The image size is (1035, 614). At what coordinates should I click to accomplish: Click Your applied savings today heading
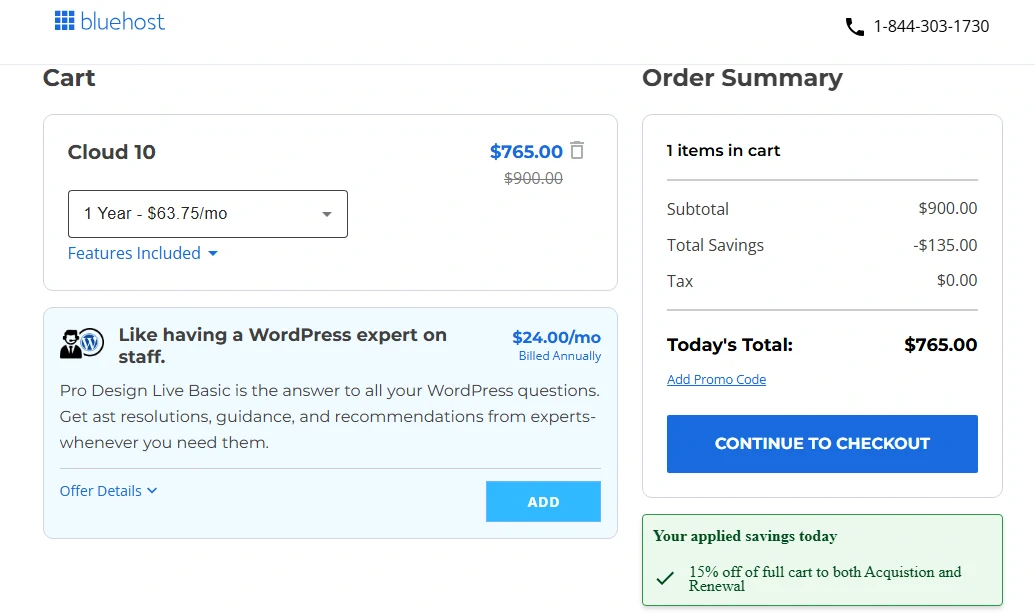pyautogui.click(x=745, y=536)
